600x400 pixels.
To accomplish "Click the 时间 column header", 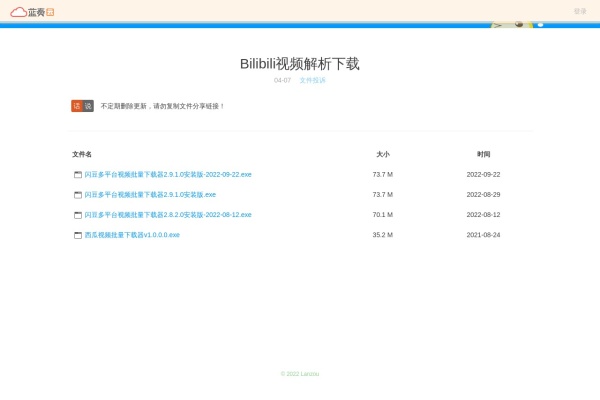I will [x=483, y=154].
